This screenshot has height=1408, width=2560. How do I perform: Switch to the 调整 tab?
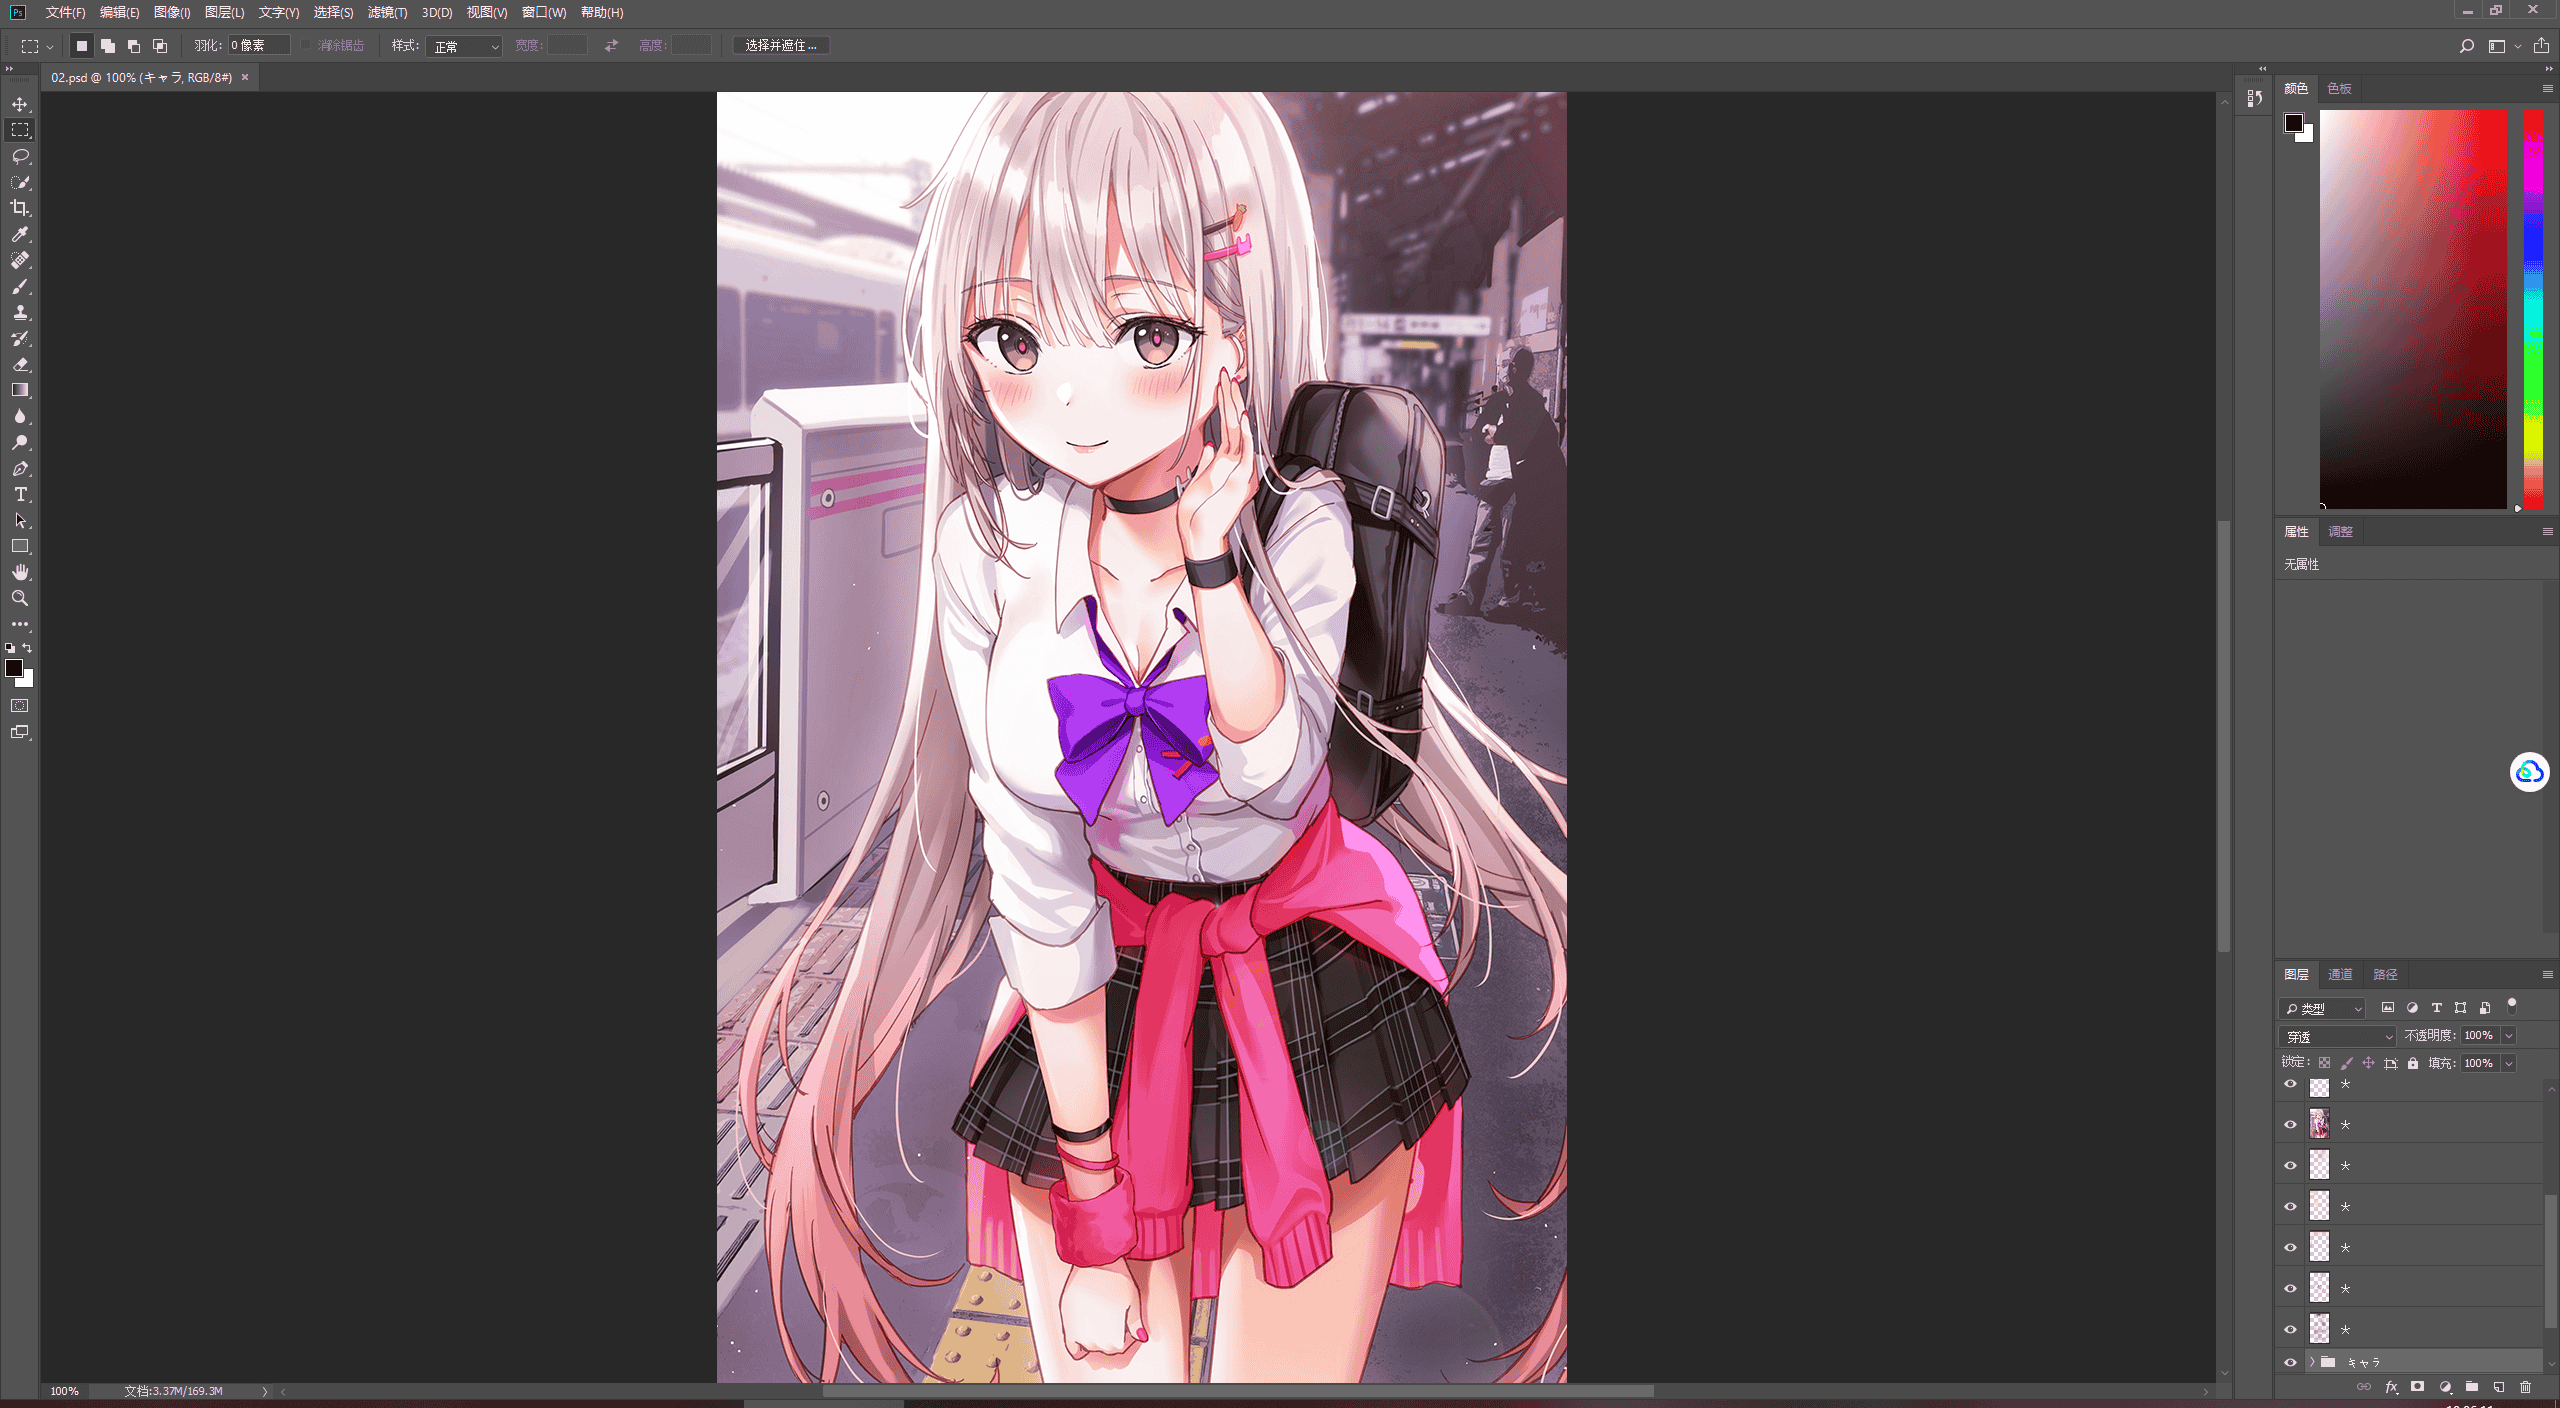tap(2340, 532)
